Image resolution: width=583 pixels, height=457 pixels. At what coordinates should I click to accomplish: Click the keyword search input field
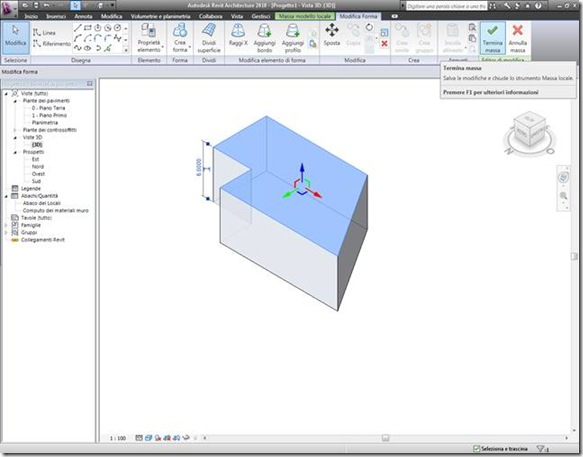[x=446, y=6]
